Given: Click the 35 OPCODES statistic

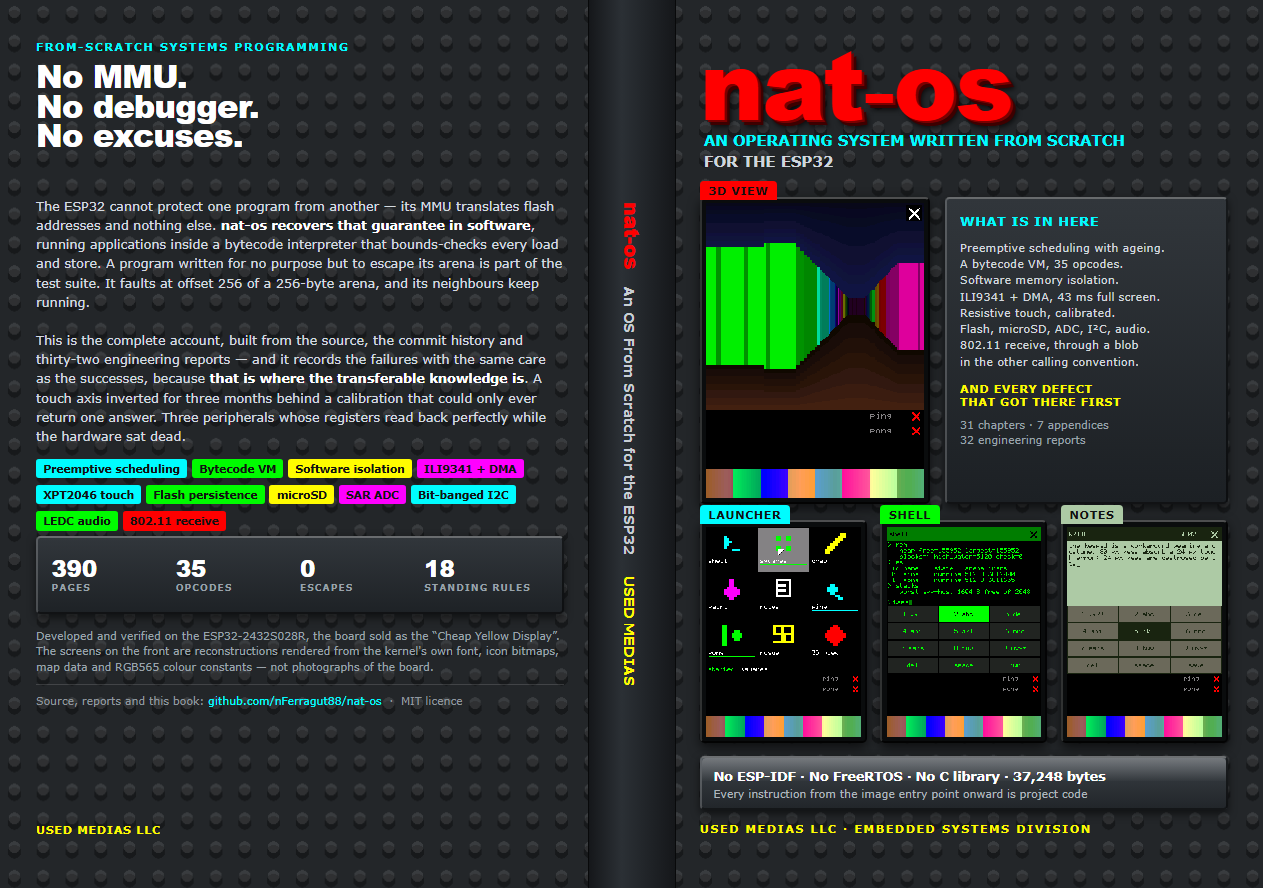Looking at the screenshot, I should tap(204, 575).
